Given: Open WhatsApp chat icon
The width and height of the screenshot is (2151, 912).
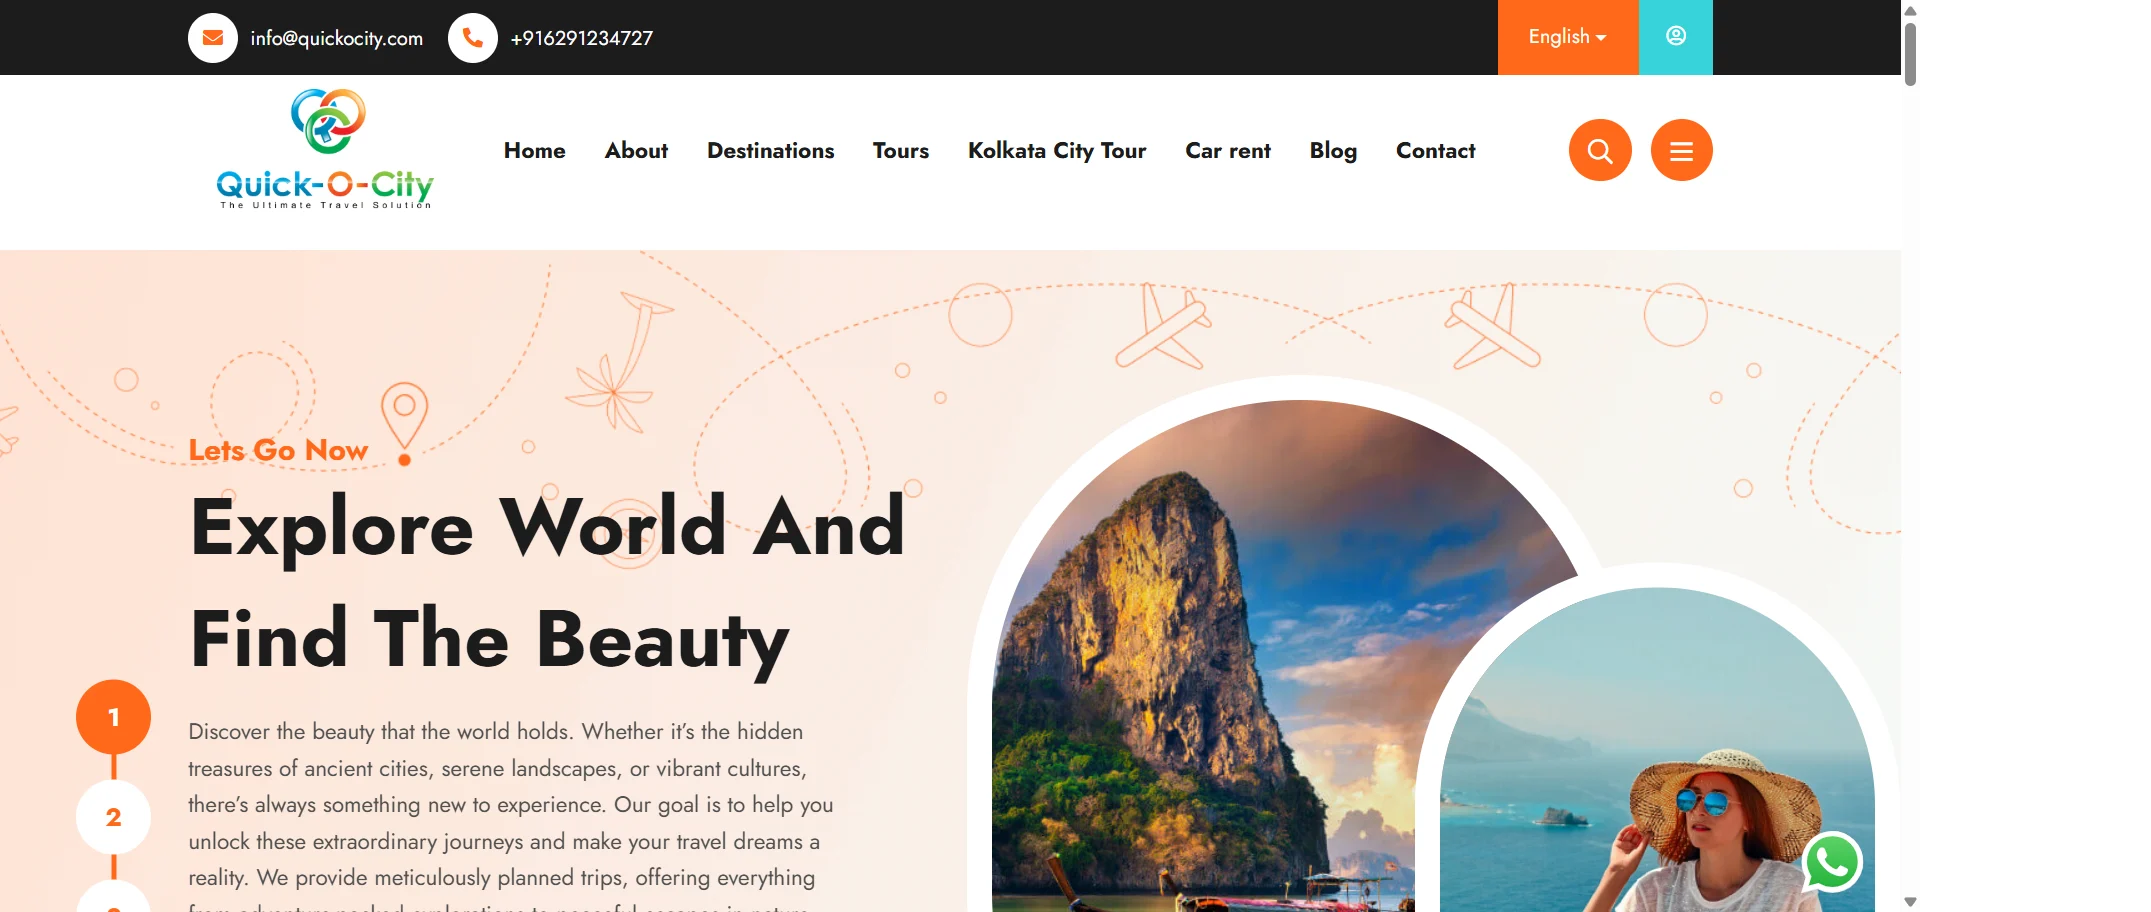Looking at the screenshot, I should tap(1832, 862).
